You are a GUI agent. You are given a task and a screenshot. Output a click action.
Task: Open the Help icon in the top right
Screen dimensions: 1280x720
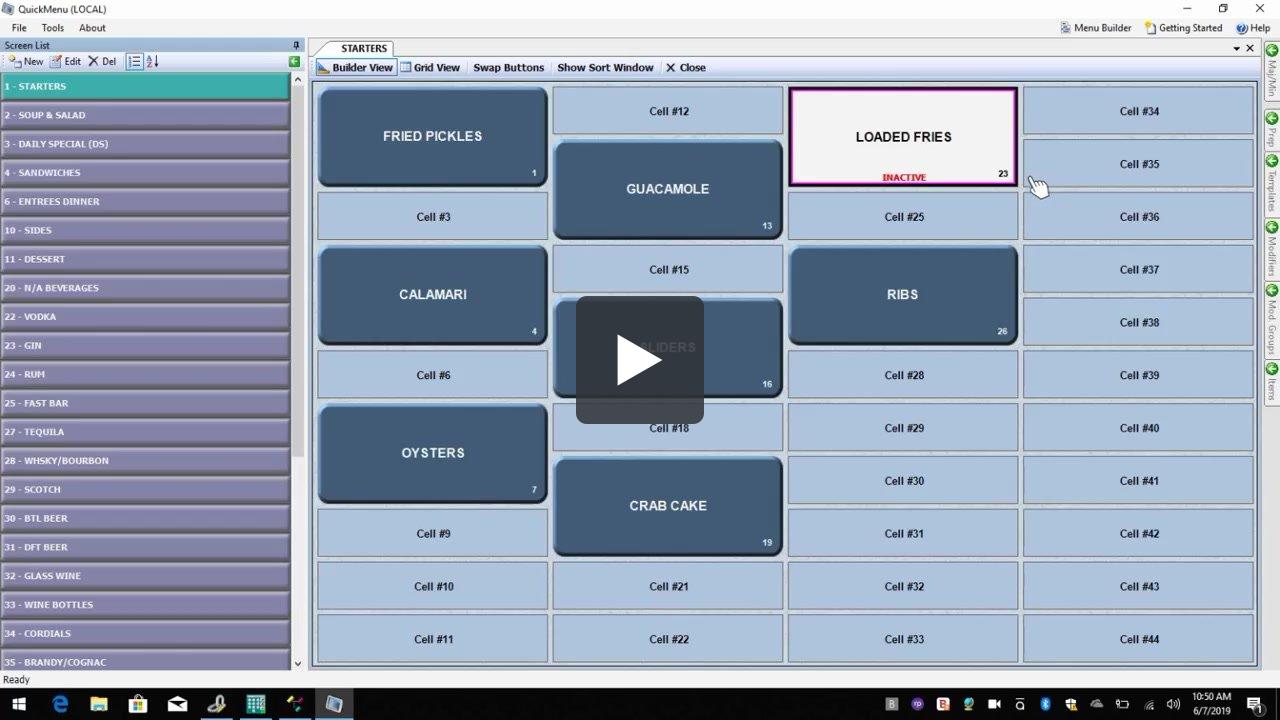pyautogui.click(x=1254, y=27)
